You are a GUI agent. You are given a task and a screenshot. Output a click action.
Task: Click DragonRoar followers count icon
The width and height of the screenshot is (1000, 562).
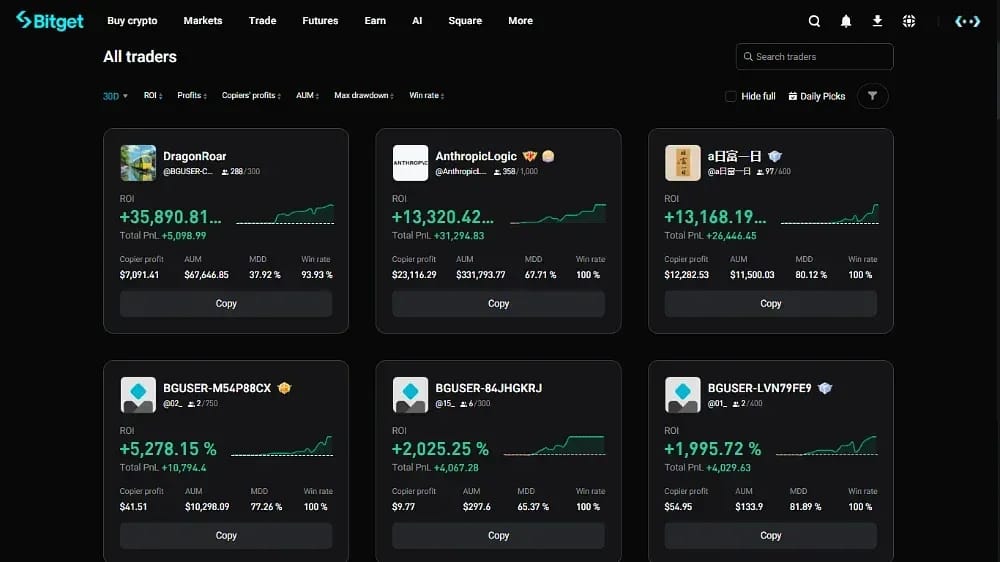[224, 172]
